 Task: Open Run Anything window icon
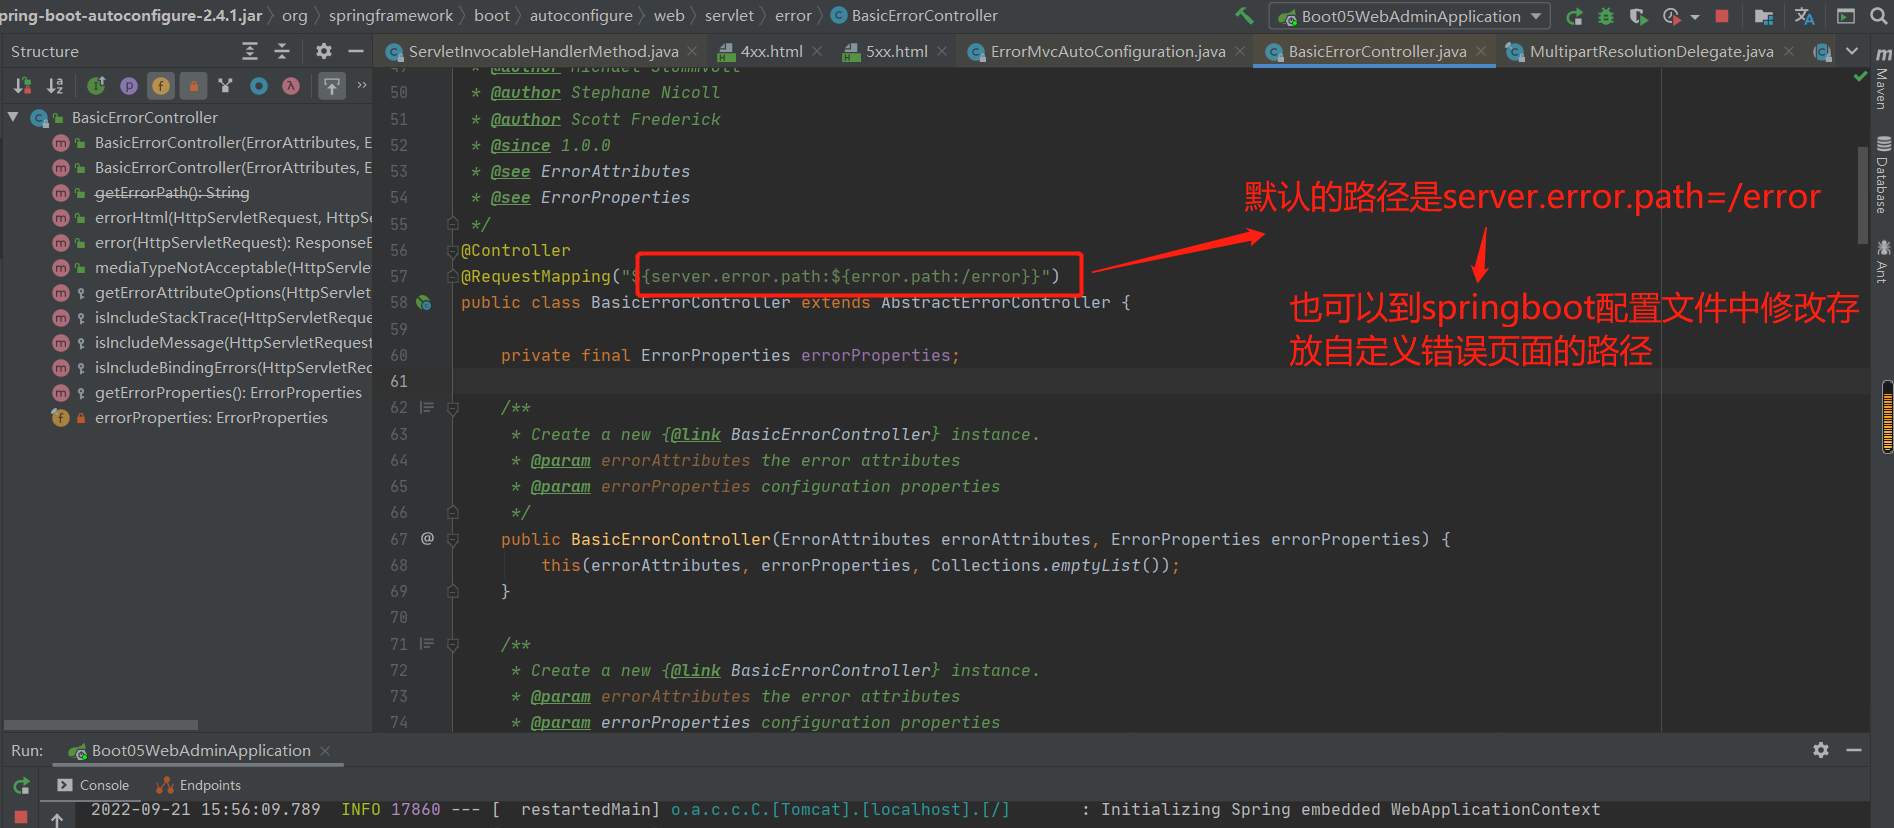coord(1846,16)
